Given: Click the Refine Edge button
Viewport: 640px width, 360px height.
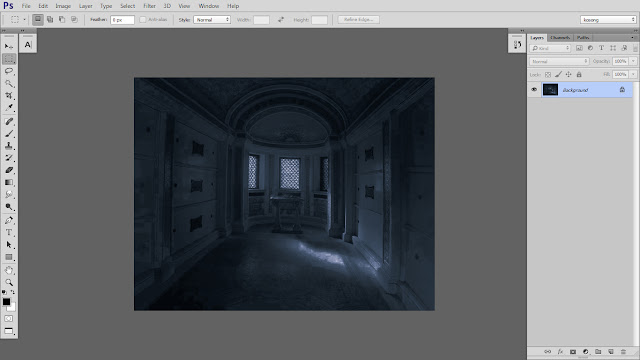Looking at the screenshot, I should (358, 20).
